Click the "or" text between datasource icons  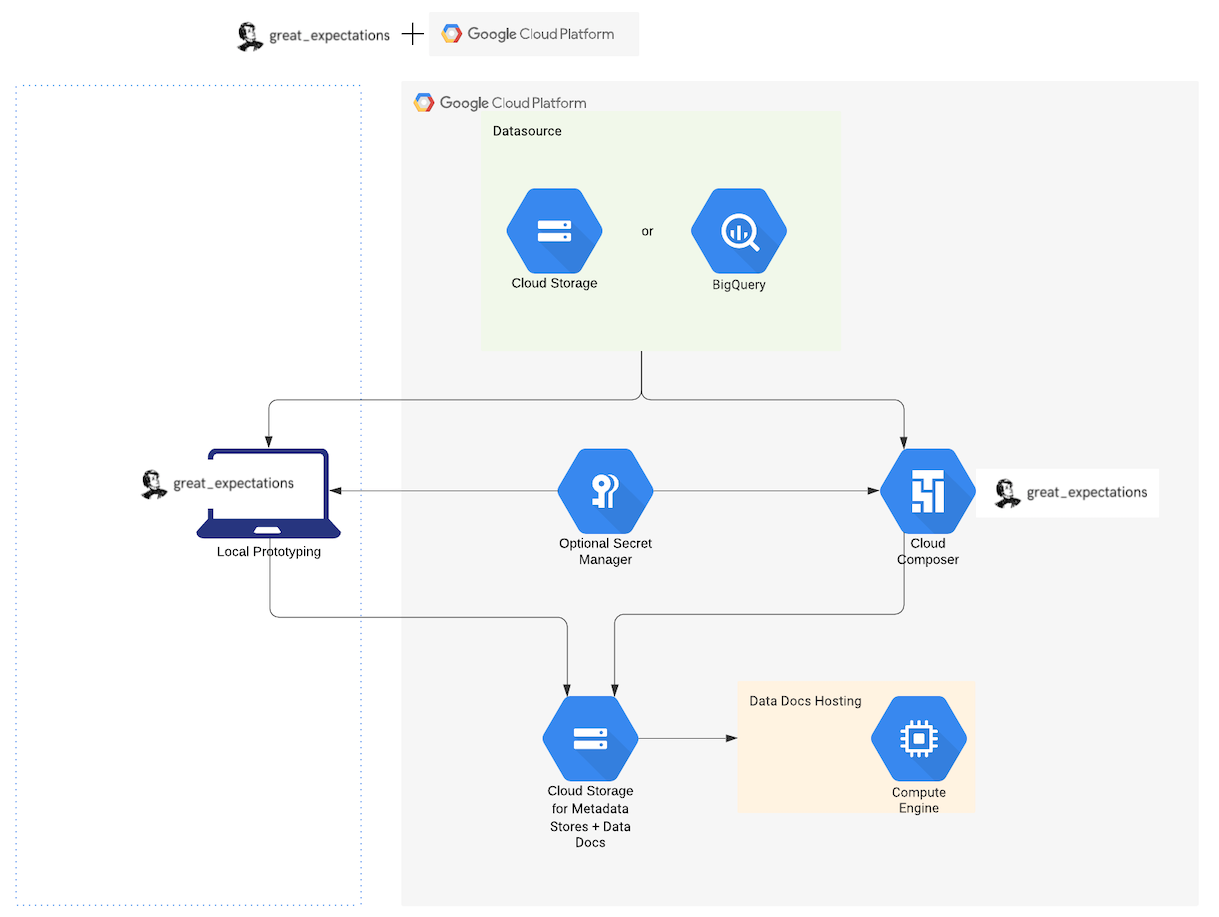click(647, 231)
